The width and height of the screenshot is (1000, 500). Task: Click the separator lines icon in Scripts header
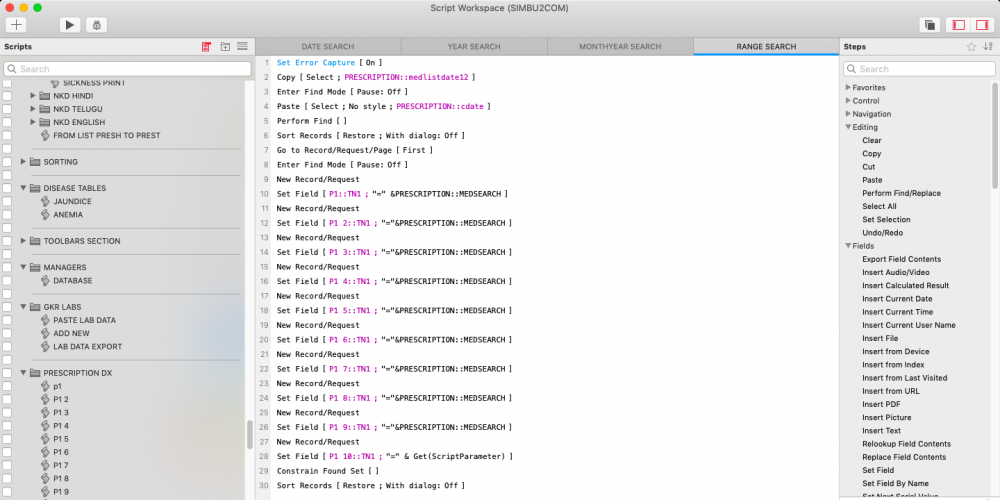(242, 47)
